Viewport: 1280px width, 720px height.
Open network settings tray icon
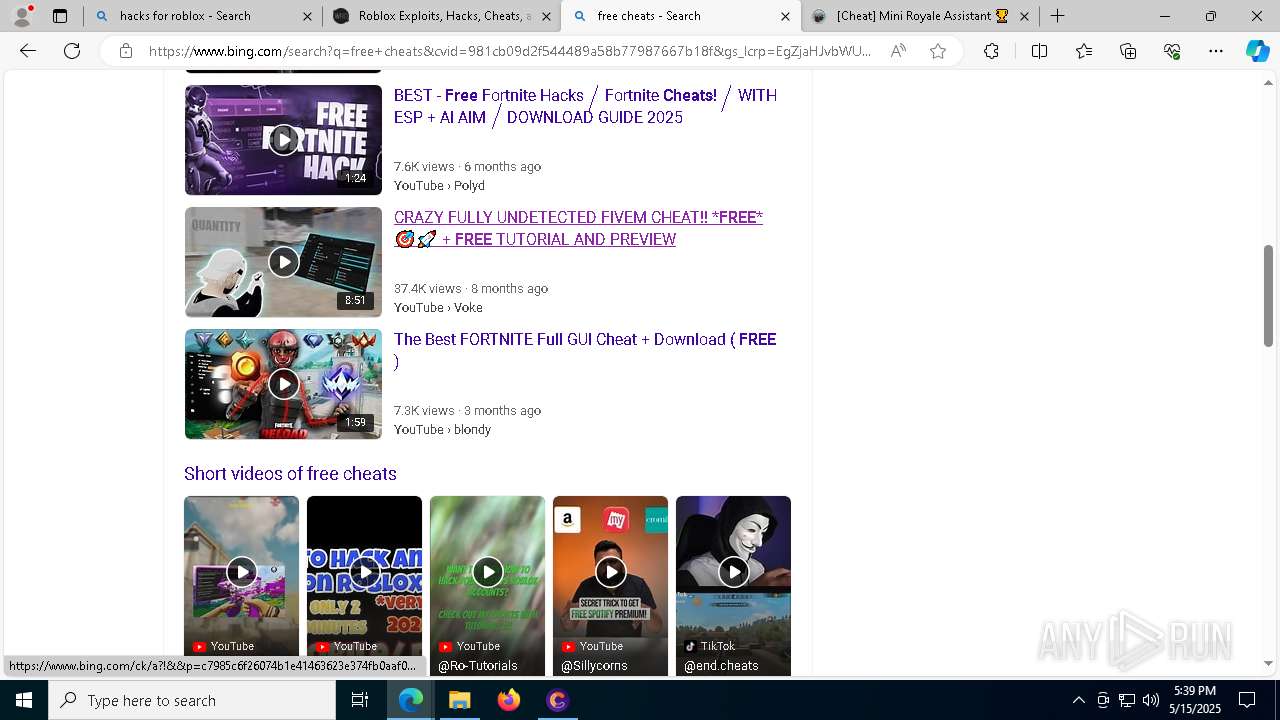[x=1127, y=700]
